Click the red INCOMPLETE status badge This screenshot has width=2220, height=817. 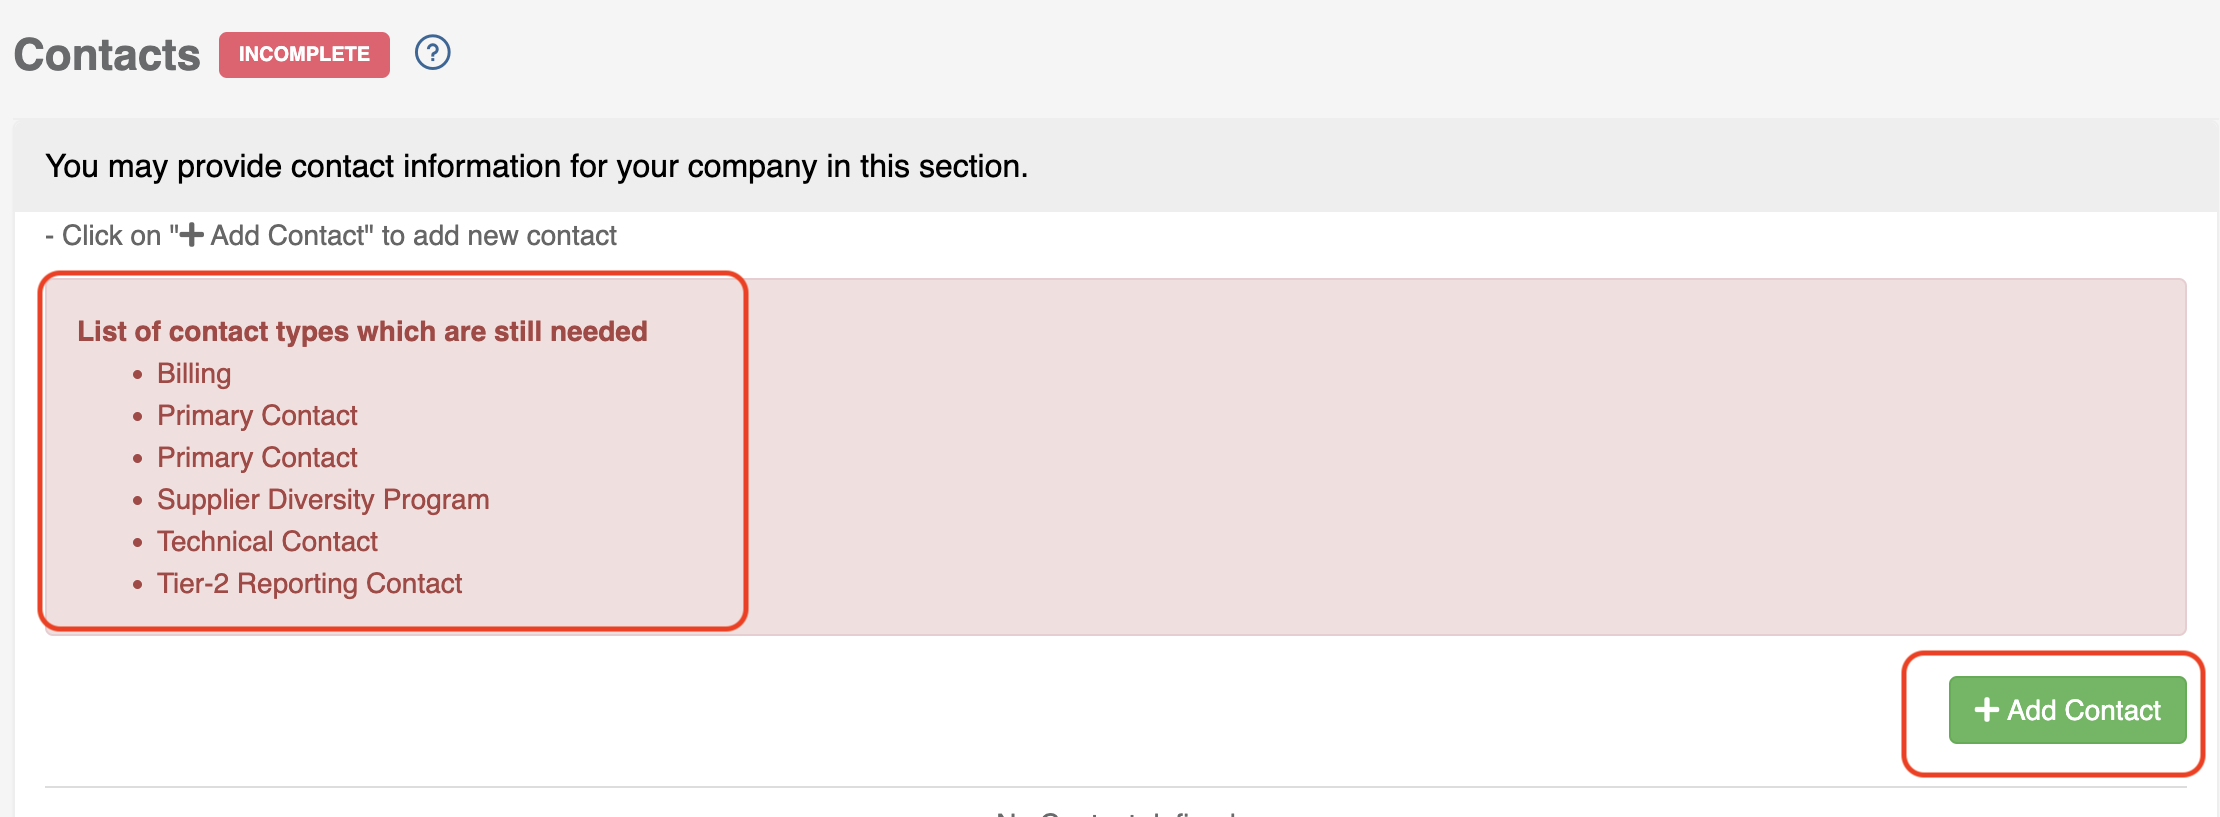pyautogui.click(x=304, y=54)
